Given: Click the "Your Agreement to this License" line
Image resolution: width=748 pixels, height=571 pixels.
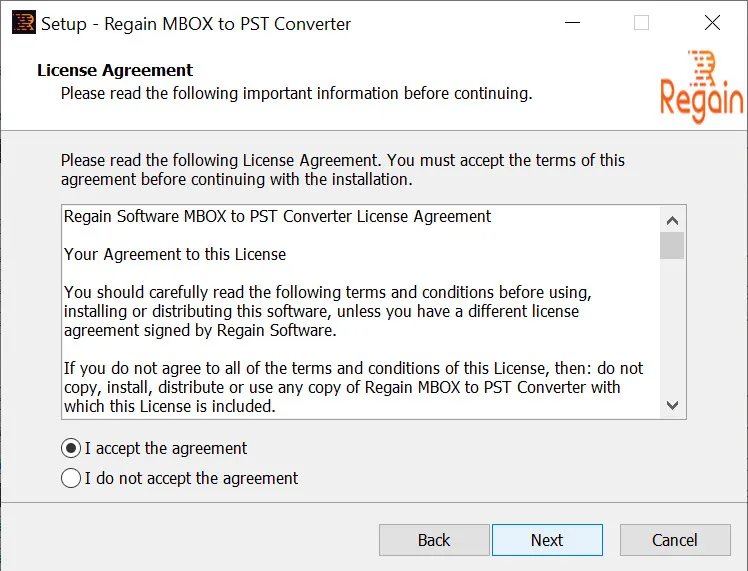Looking at the screenshot, I should coord(175,254).
